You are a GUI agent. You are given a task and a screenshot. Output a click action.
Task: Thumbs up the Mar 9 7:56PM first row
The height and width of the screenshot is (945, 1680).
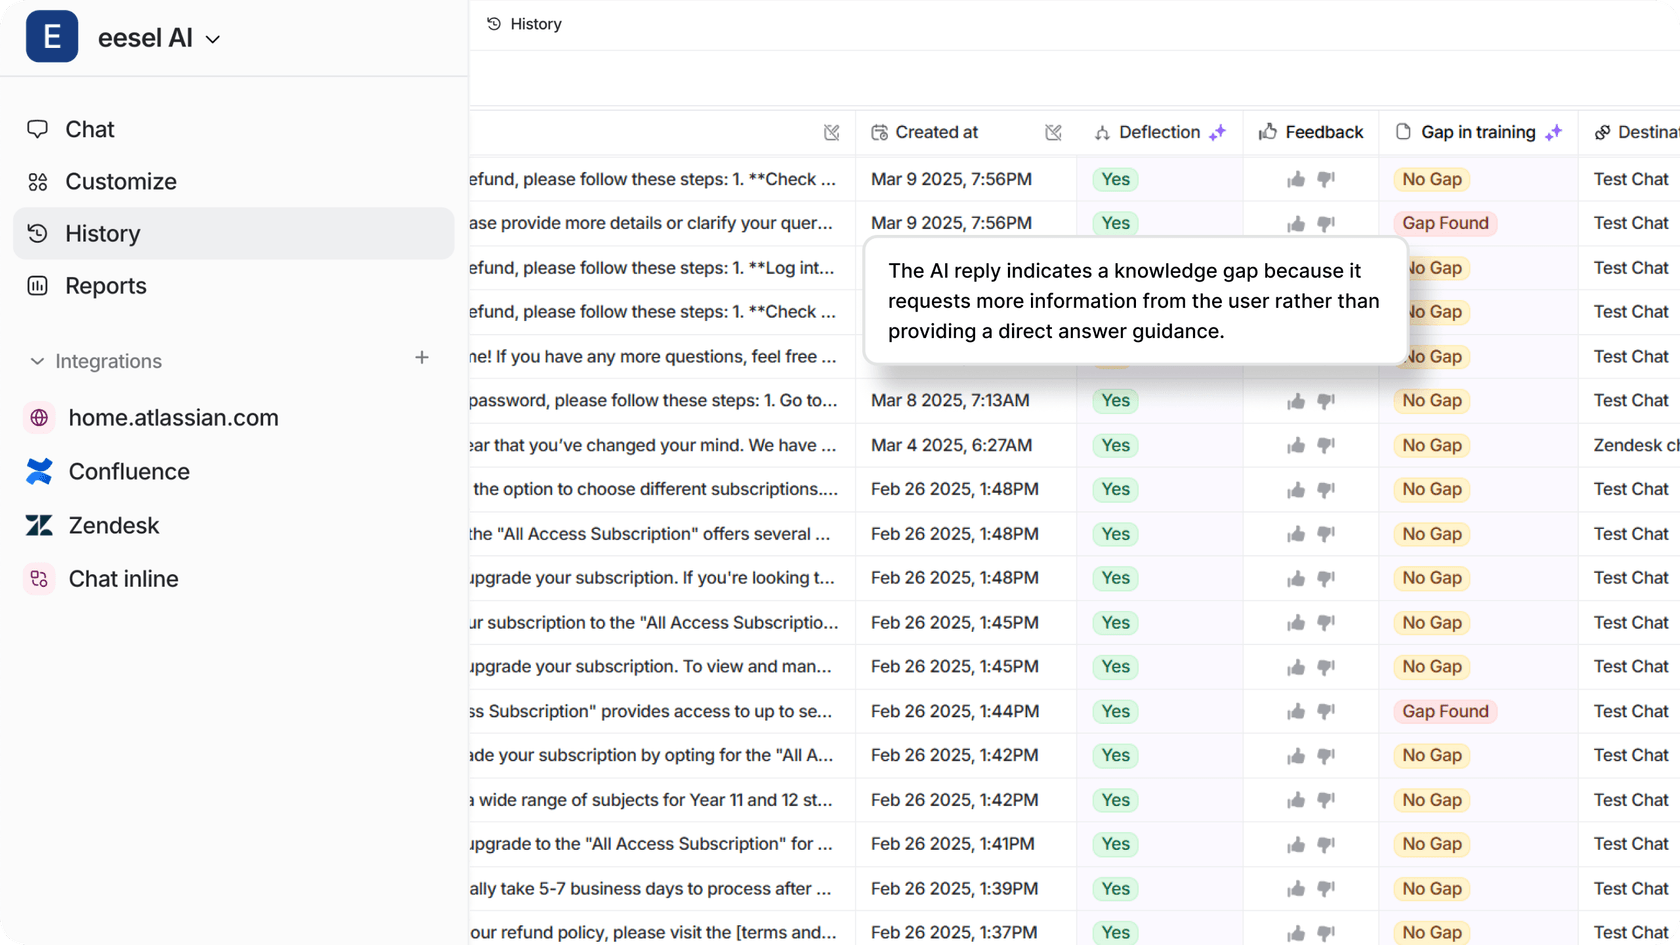1296,179
